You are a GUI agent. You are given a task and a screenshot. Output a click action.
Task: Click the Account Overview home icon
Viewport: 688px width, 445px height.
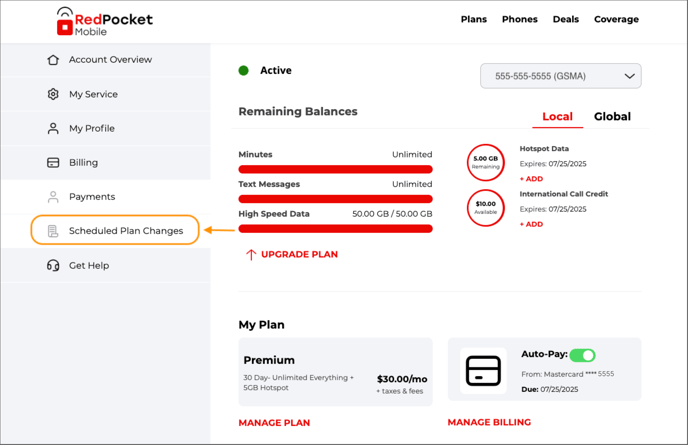53,60
